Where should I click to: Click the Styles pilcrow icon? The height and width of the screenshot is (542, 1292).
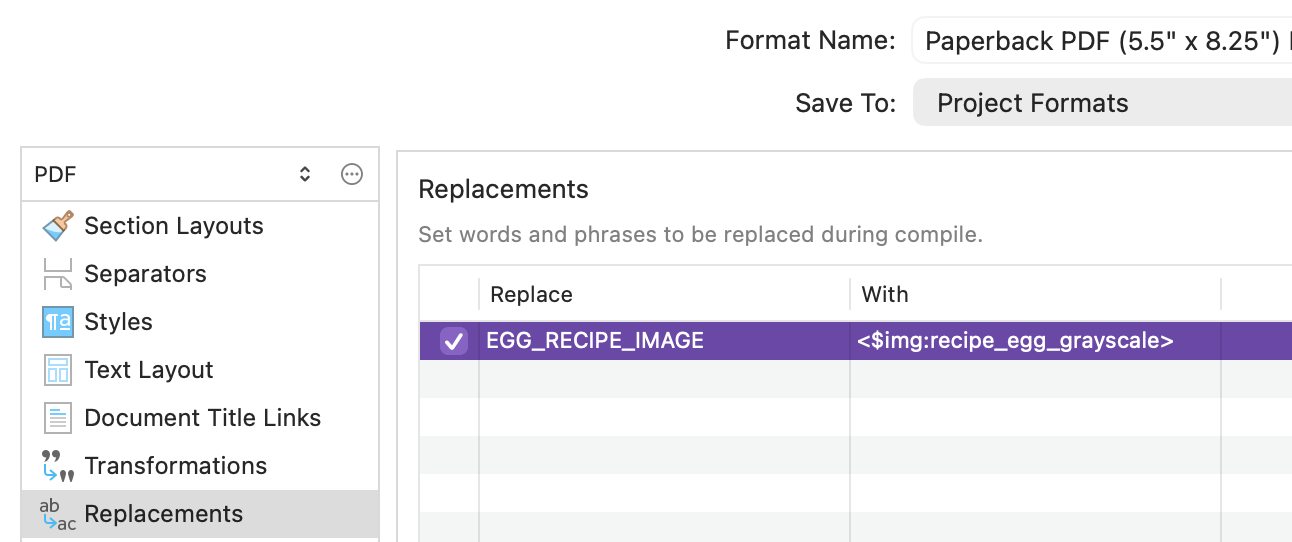[58, 322]
